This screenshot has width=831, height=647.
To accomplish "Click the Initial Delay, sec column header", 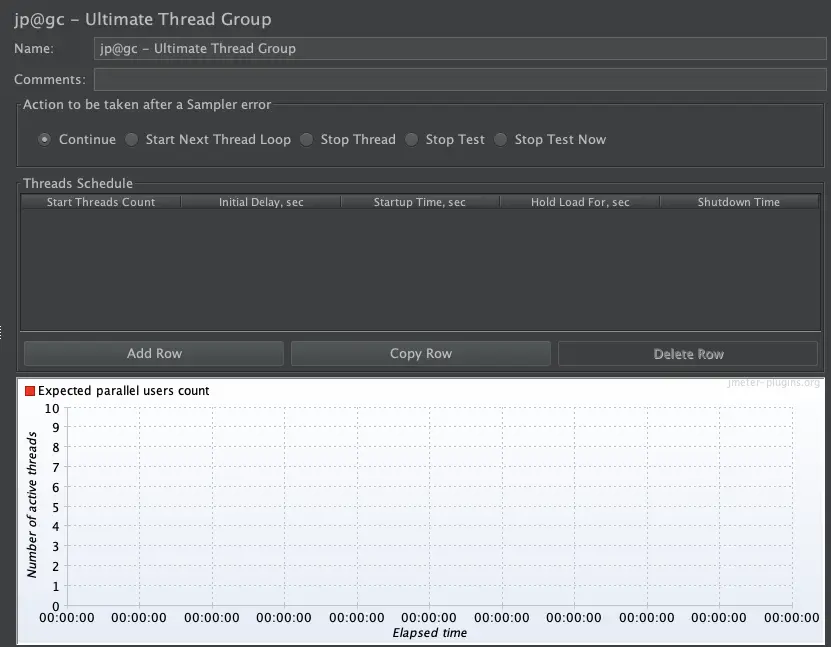I will [261, 202].
